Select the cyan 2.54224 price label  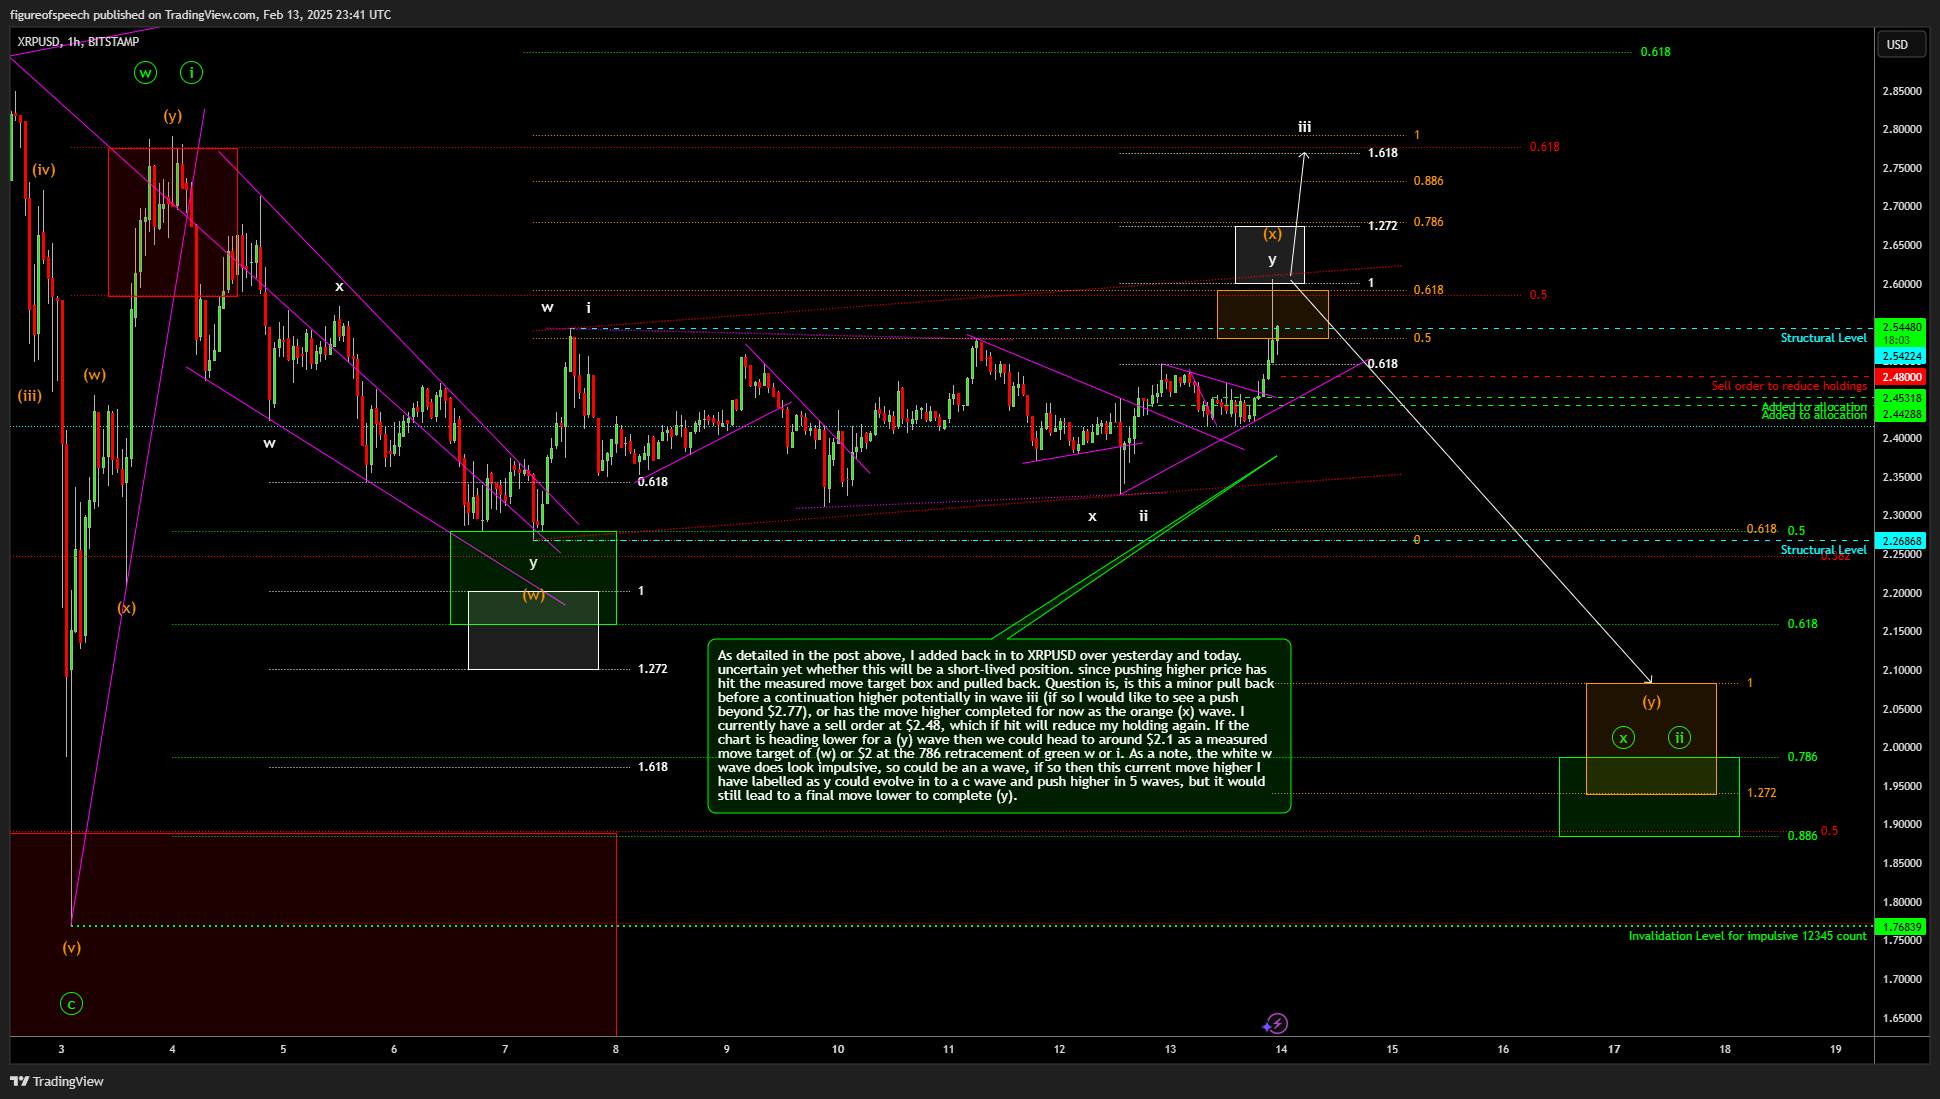pos(1901,356)
